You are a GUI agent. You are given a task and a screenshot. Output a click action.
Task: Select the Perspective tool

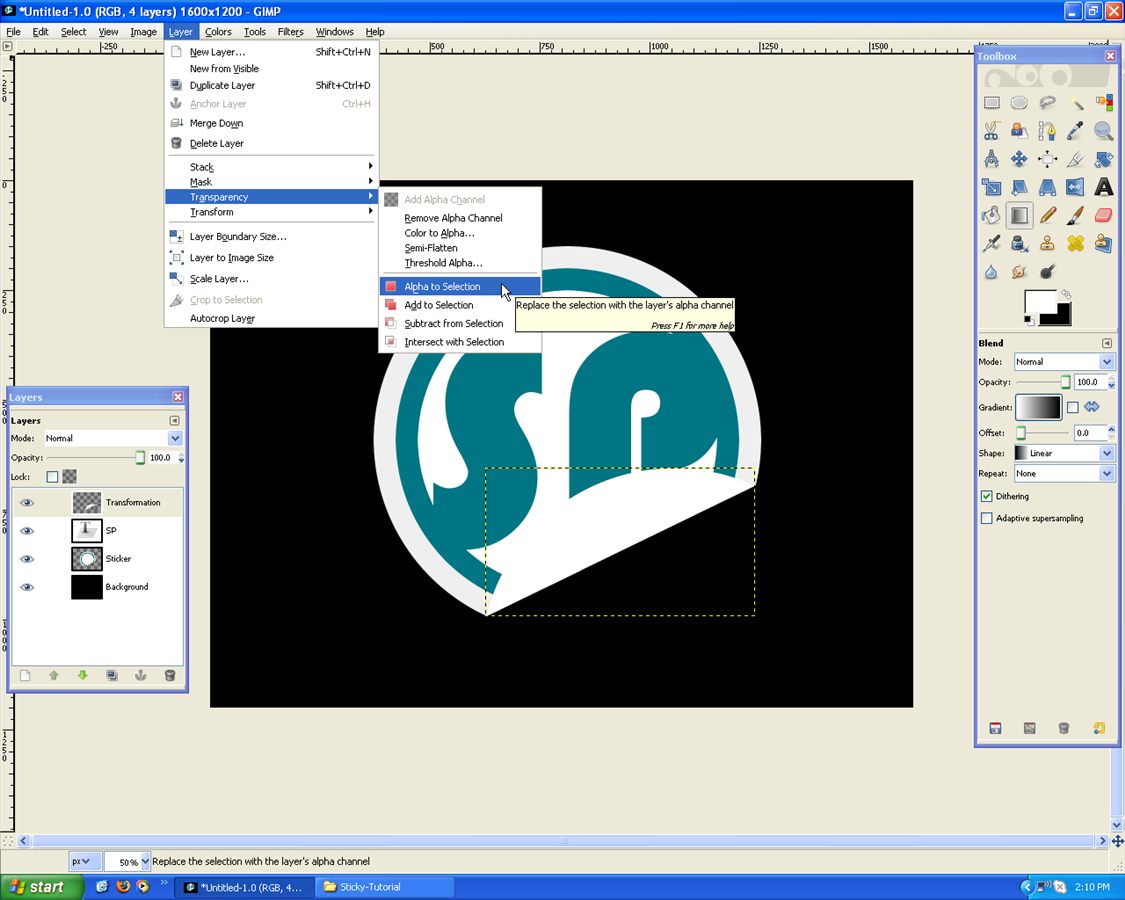[x=1048, y=187]
